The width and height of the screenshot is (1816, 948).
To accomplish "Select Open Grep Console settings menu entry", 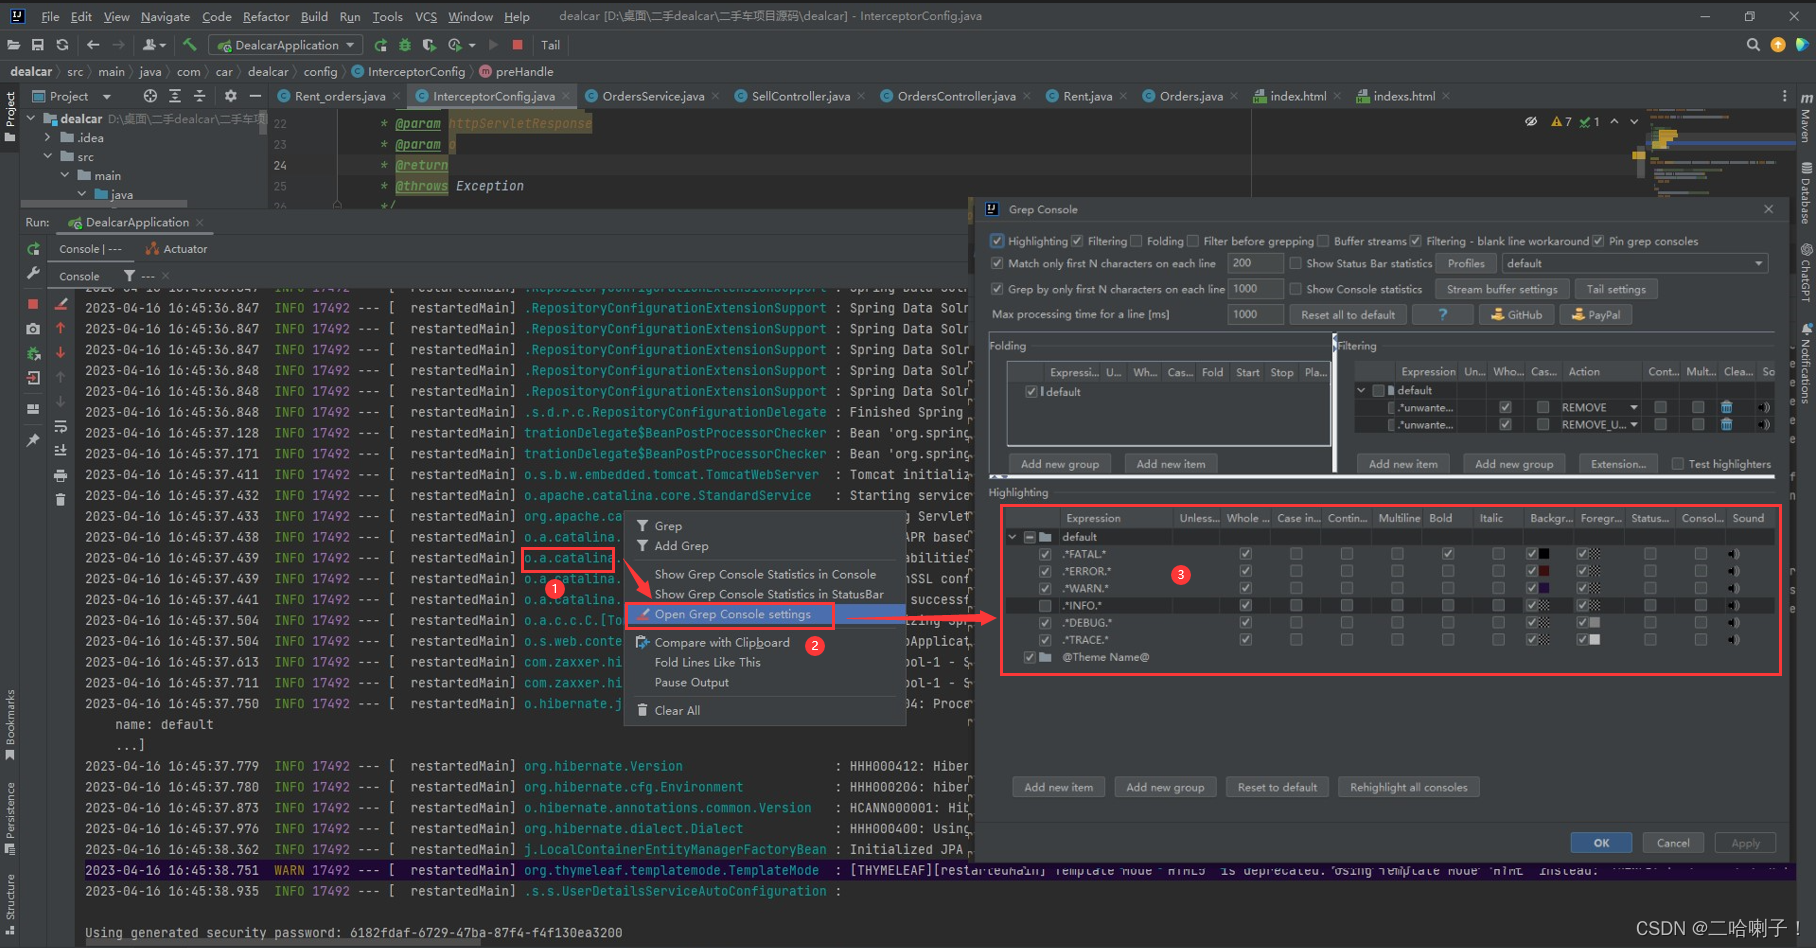I will click(x=732, y=614).
